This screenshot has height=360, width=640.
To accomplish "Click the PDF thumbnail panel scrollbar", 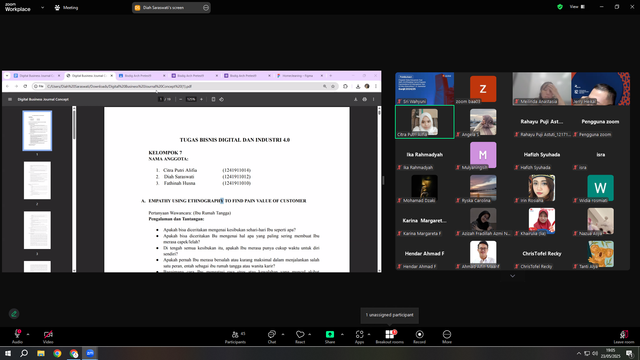I will click(74, 189).
